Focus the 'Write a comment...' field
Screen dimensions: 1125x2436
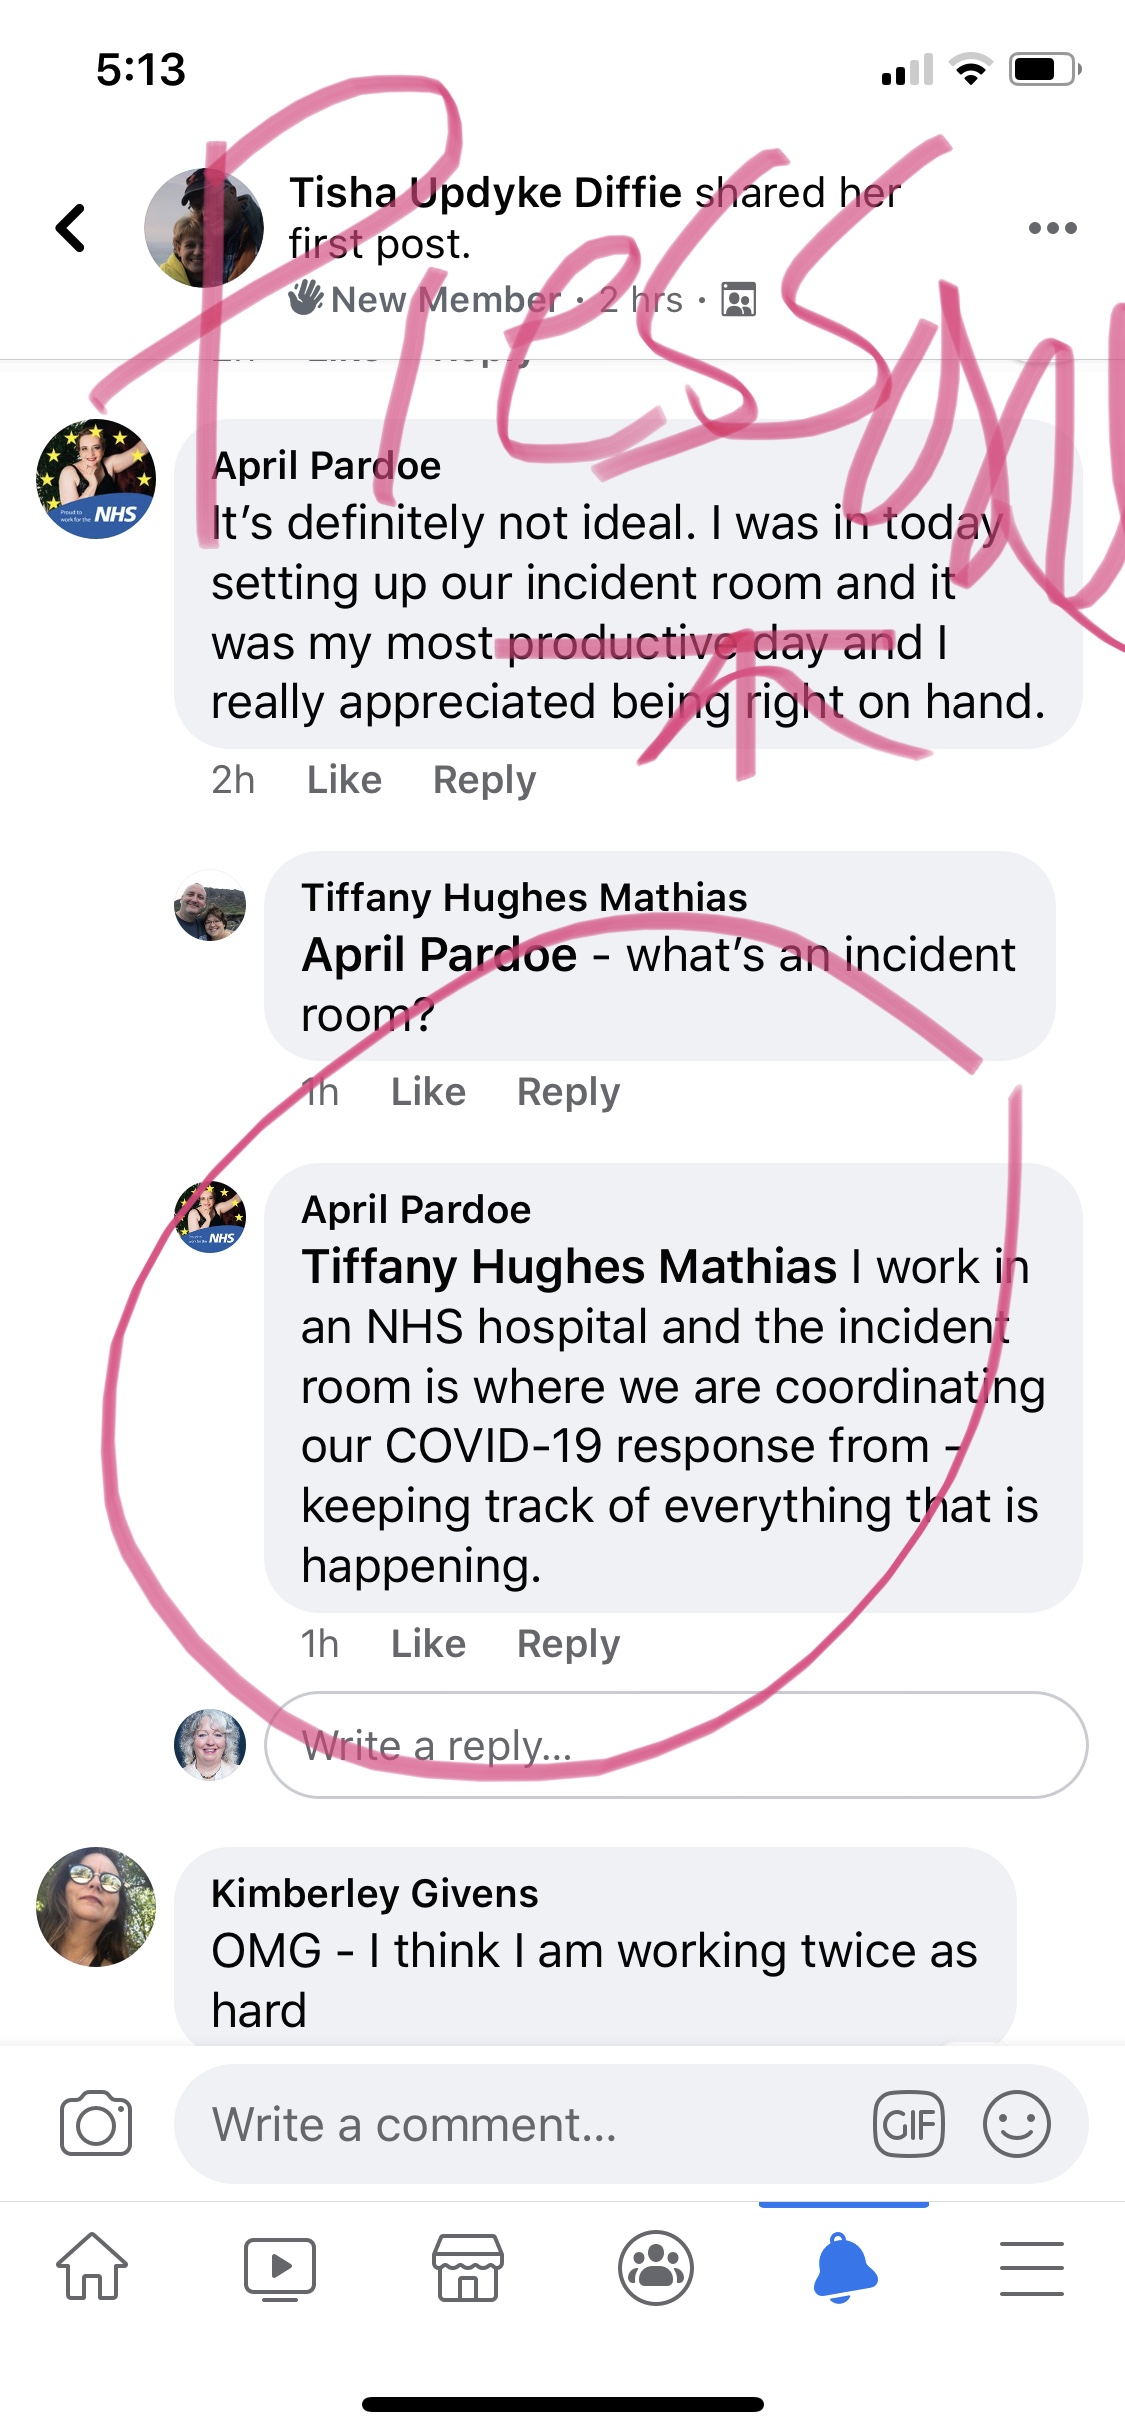pos(520,2124)
